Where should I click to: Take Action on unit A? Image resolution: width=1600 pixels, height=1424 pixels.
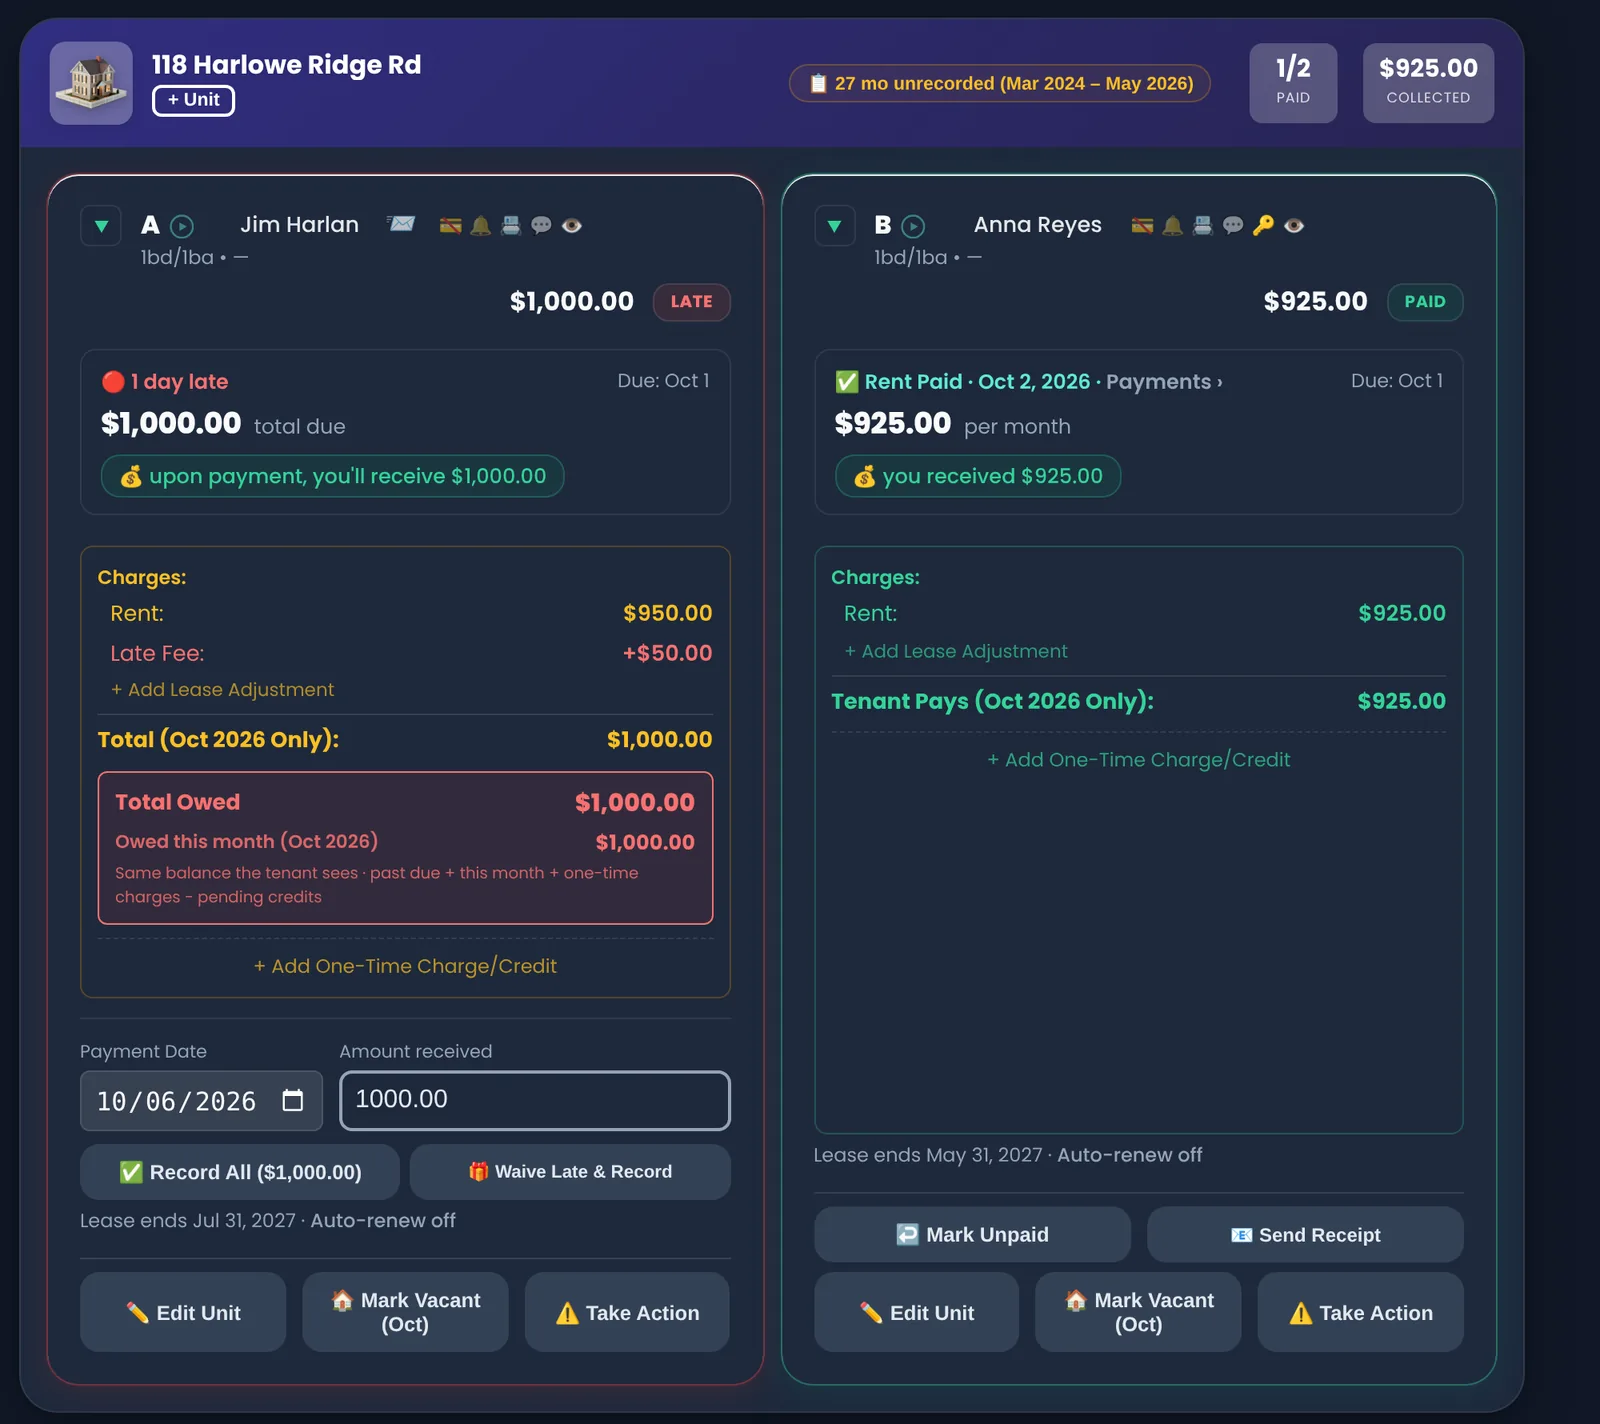(627, 1312)
